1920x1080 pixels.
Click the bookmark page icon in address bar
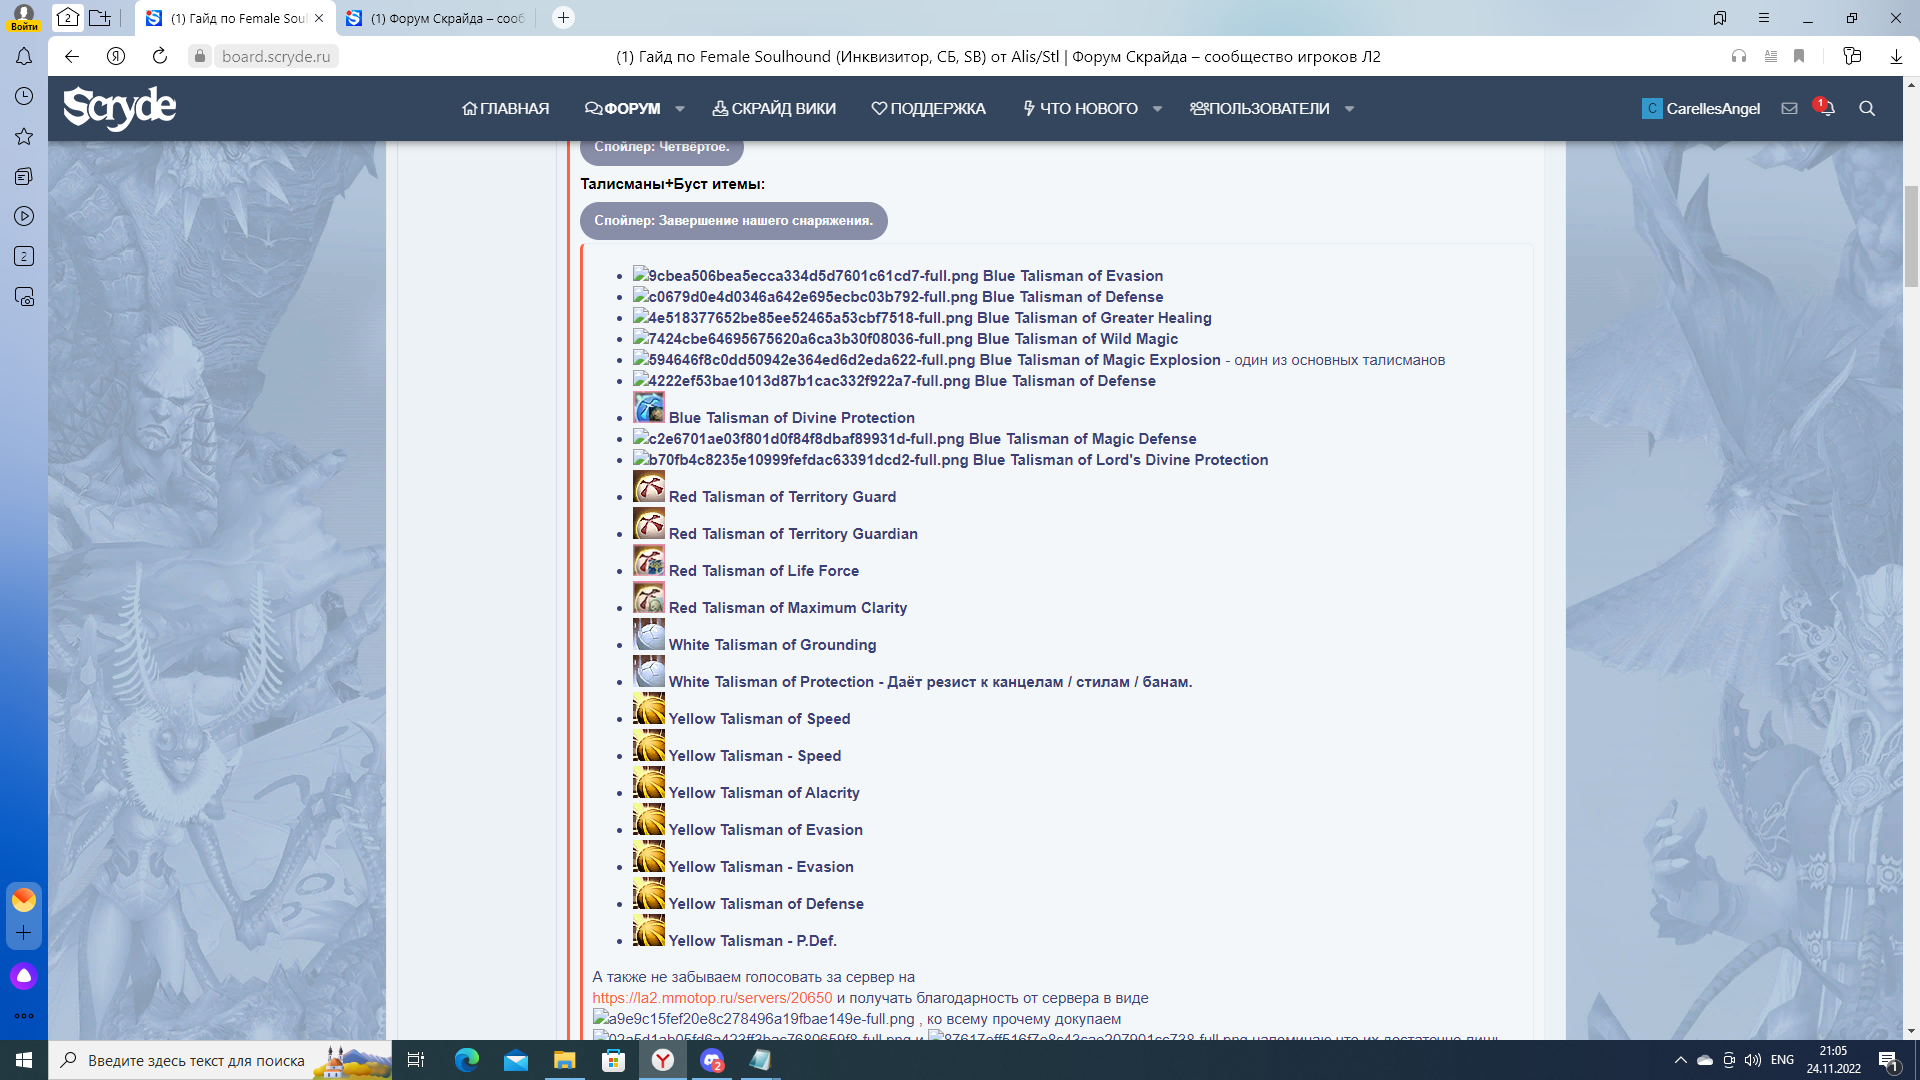pyautogui.click(x=1799, y=56)
